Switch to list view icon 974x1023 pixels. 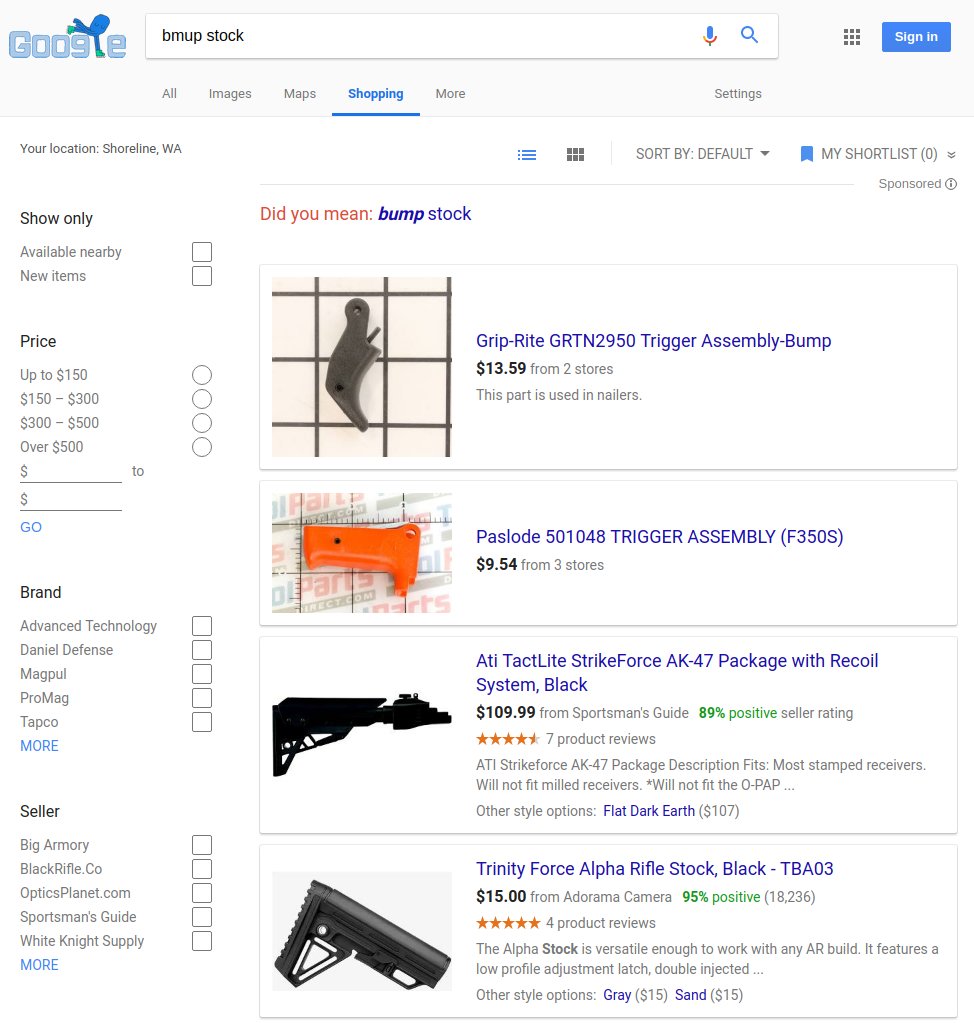click(526, 155)
